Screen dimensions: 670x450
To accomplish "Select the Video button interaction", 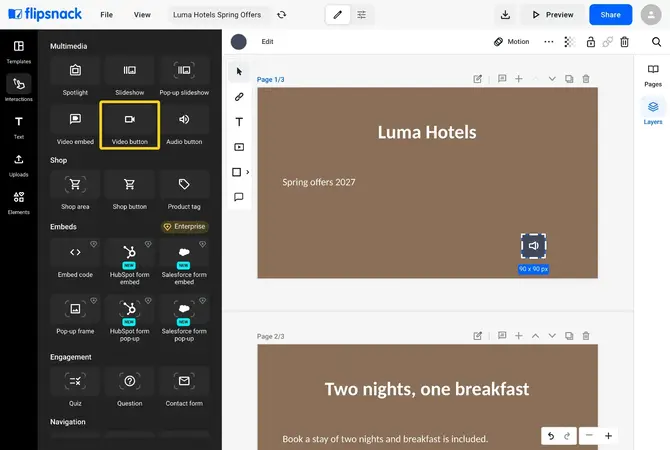I will 129,126.
